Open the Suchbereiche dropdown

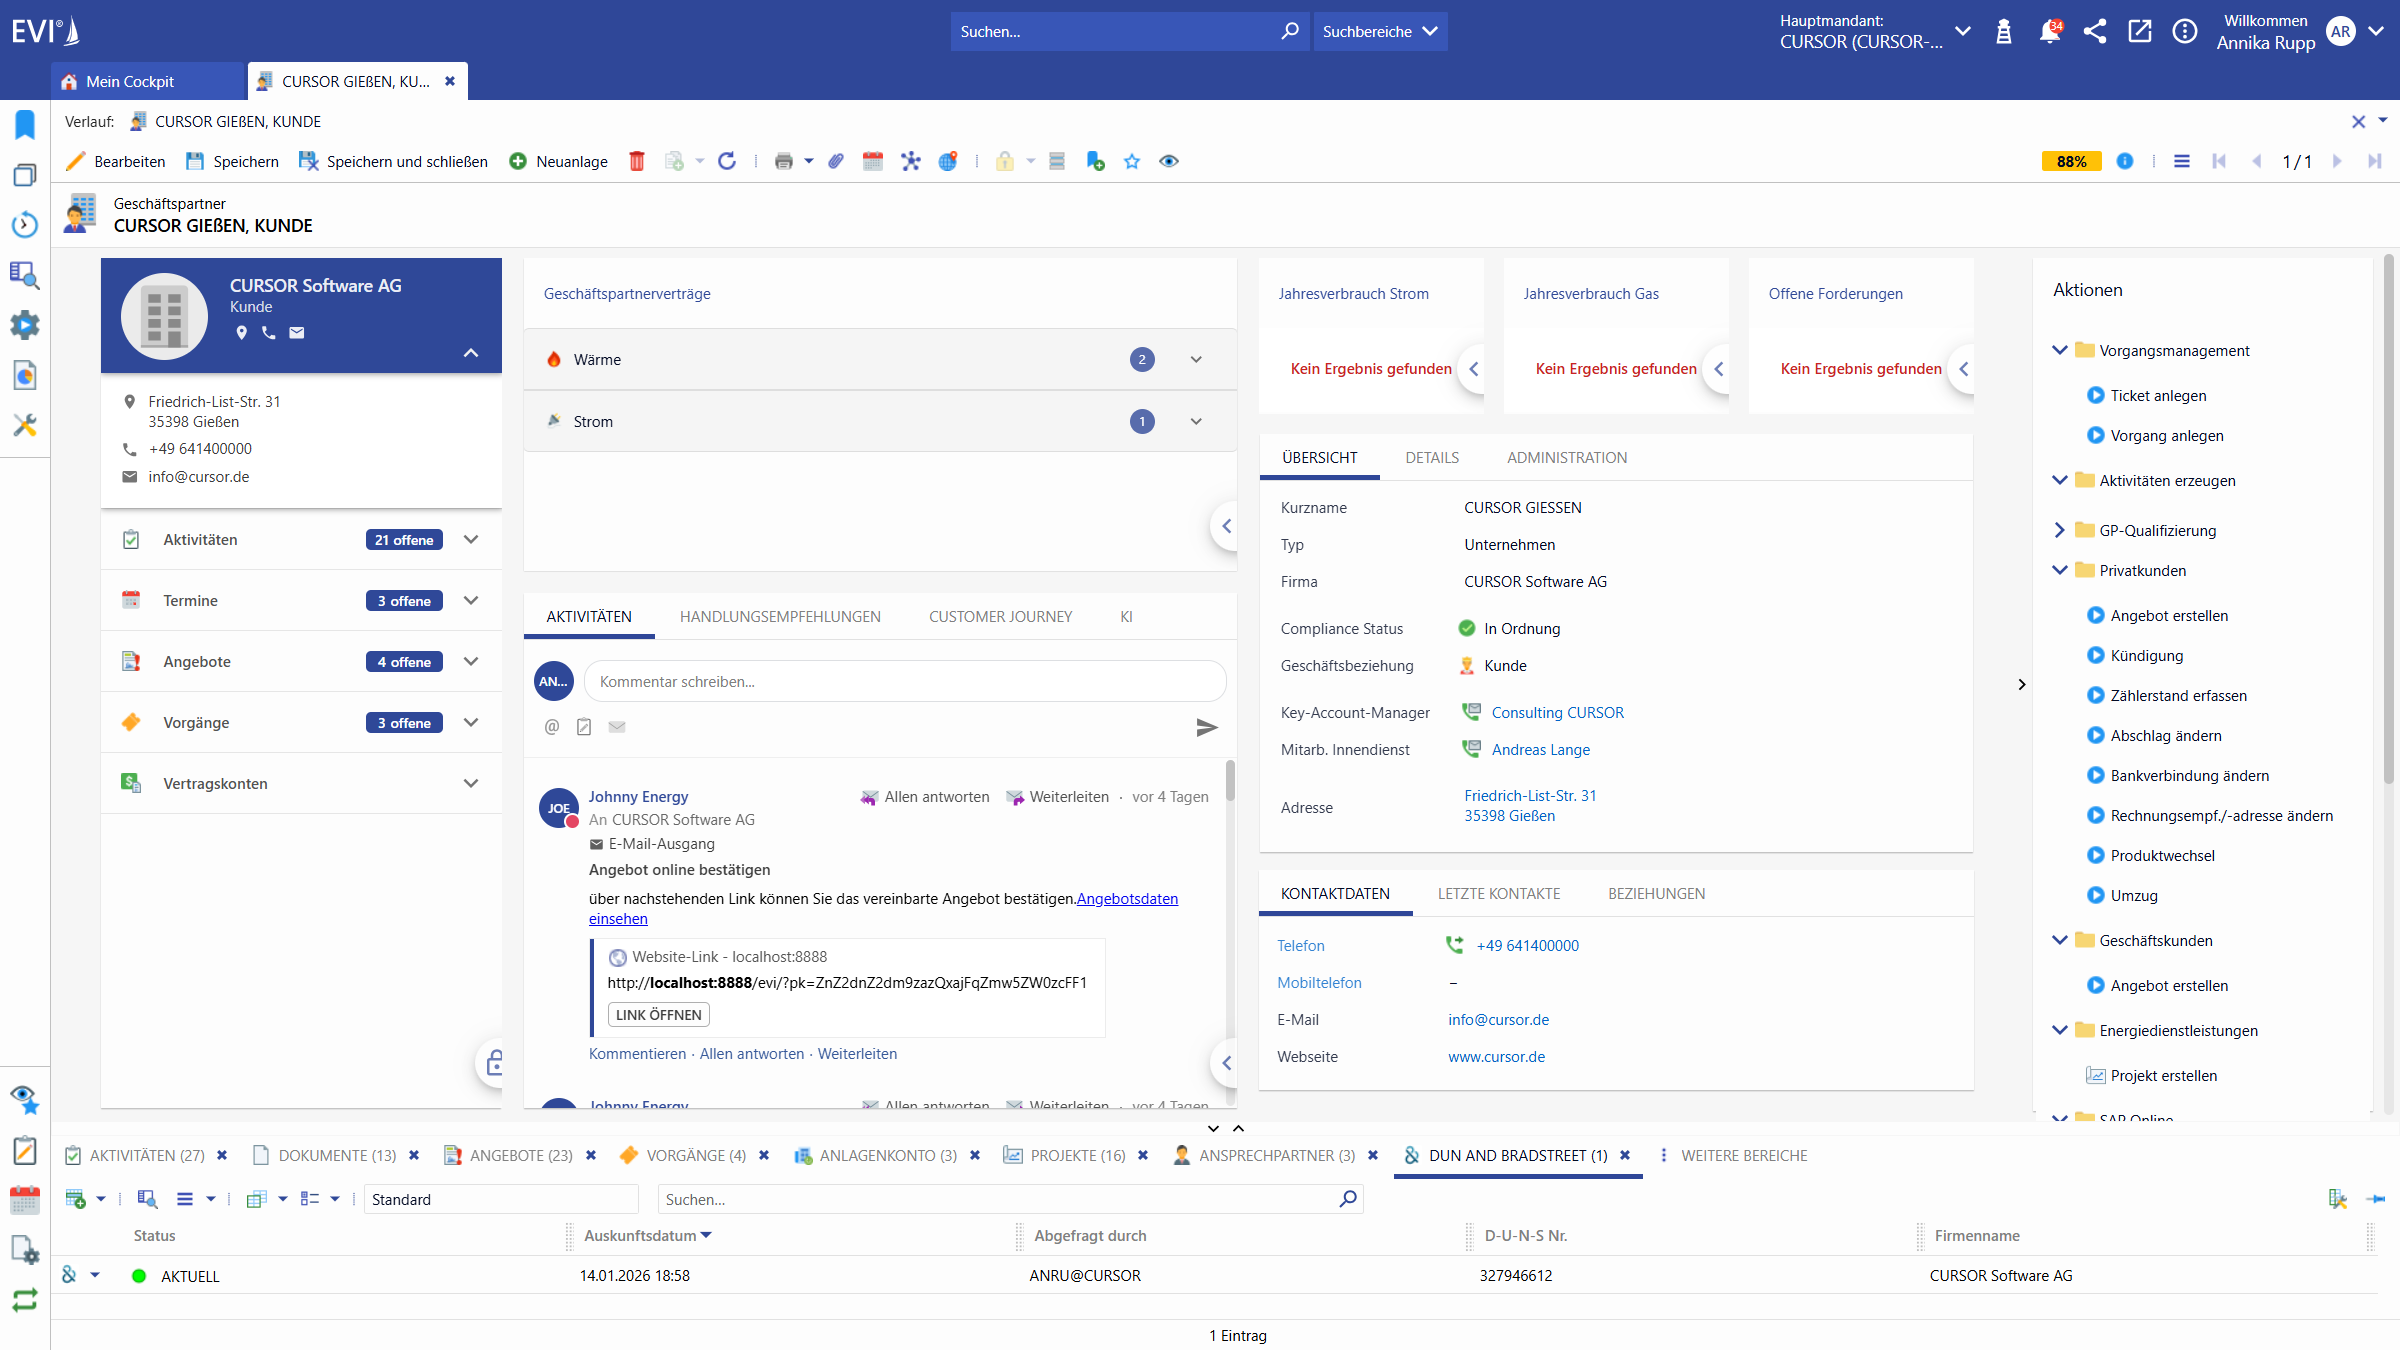click(1380, 31)
